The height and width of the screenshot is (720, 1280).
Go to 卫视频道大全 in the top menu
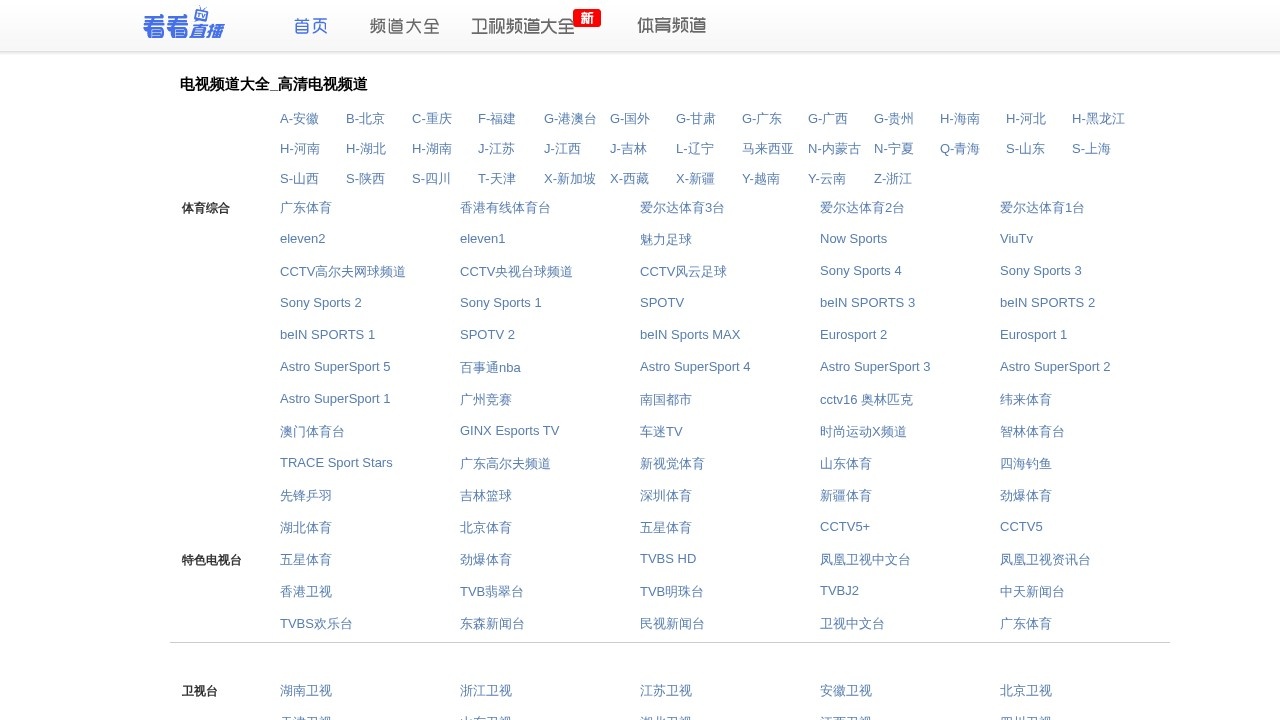point(523,27)
